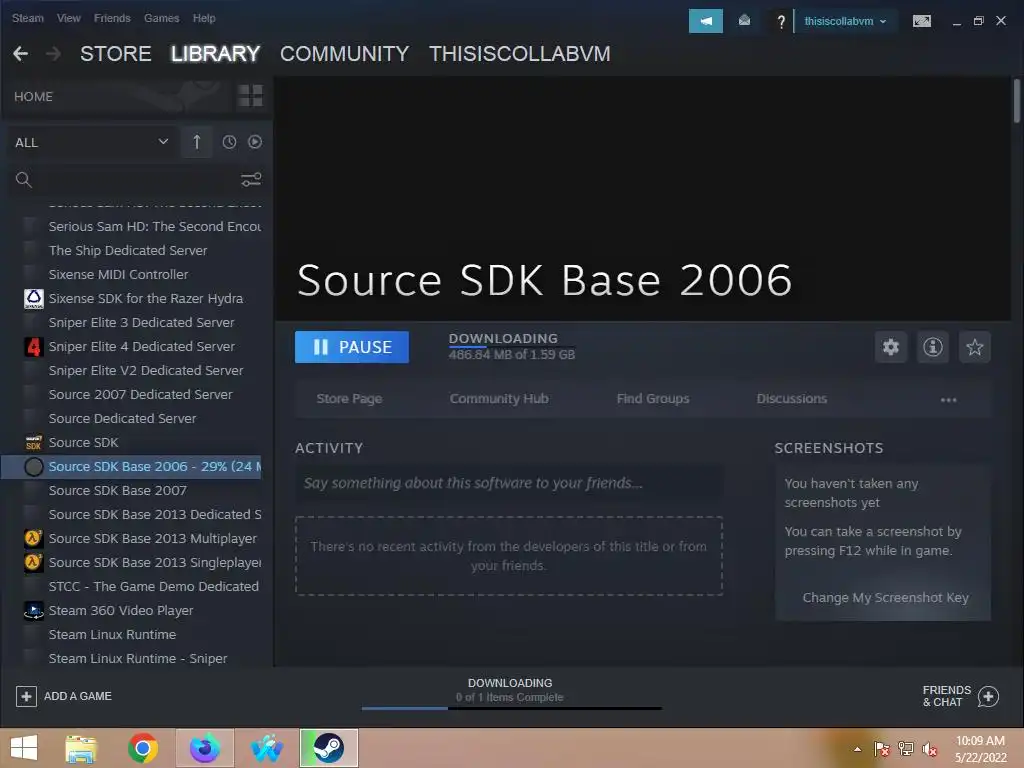Open the Friends menu
The image size is (1024, 768).
112,18
